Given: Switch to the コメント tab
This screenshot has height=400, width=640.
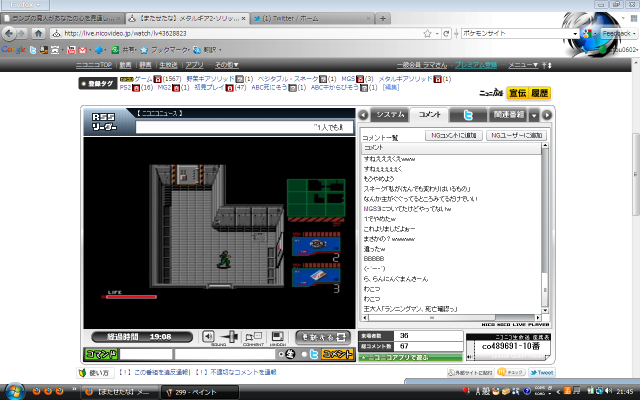Looking at the screenshot, I should [429, 115].
